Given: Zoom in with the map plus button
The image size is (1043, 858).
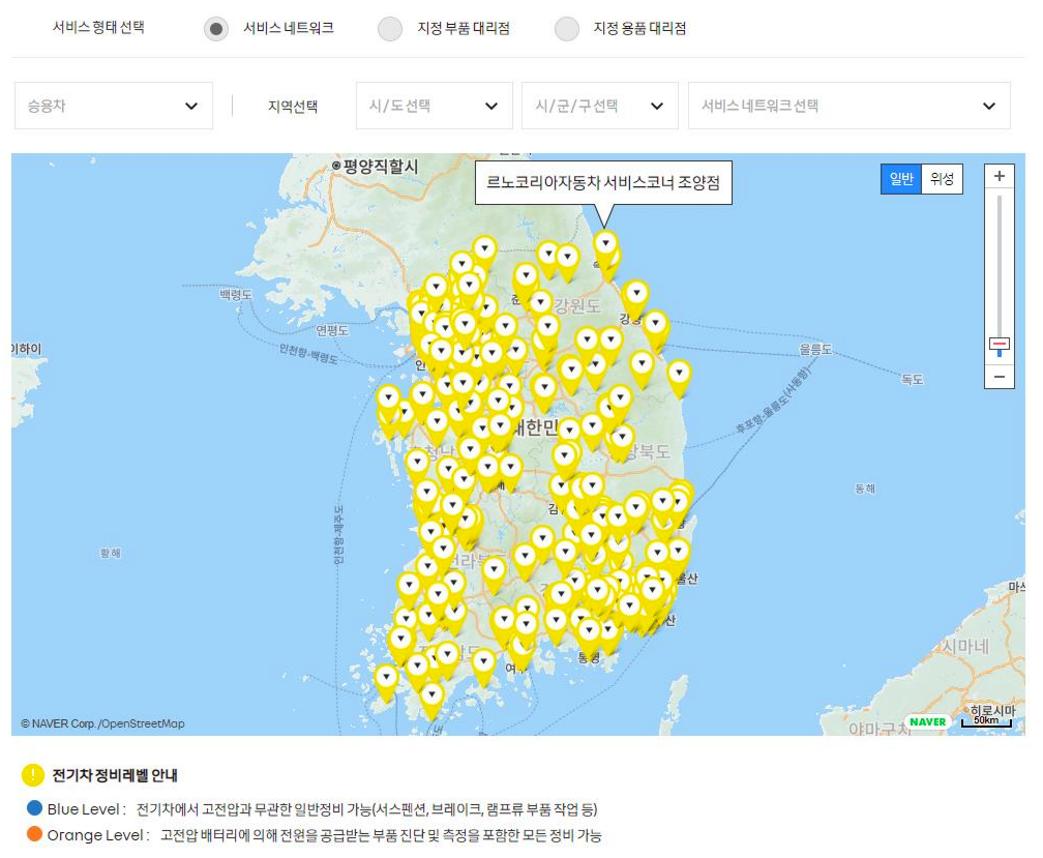Looking at the screenshot, I should coord(999,176).
